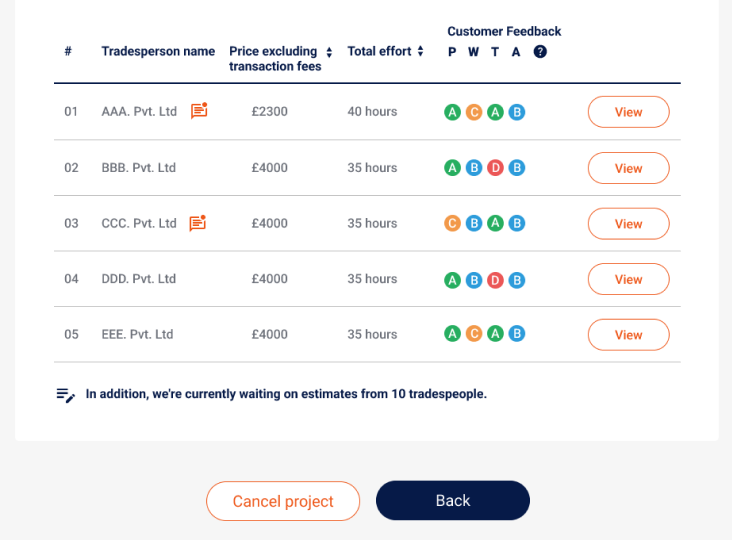Click the Cancel project button
The width and height of the screenshot is (732, 540).
(283, 501)
